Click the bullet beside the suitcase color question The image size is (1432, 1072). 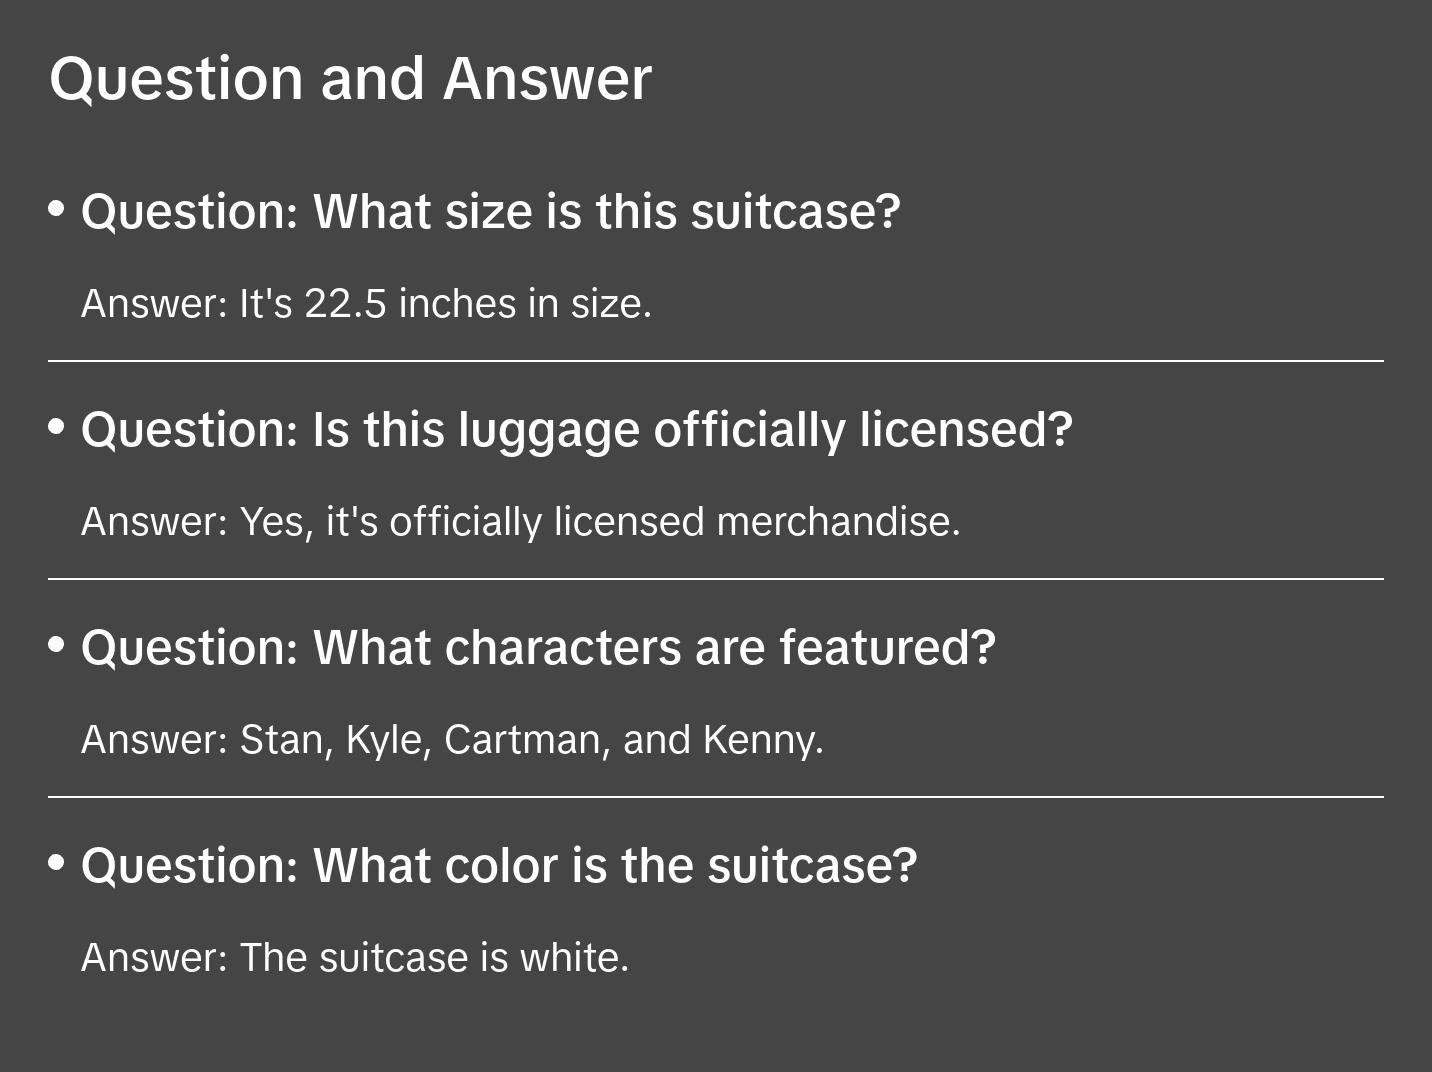coord(57,863)
